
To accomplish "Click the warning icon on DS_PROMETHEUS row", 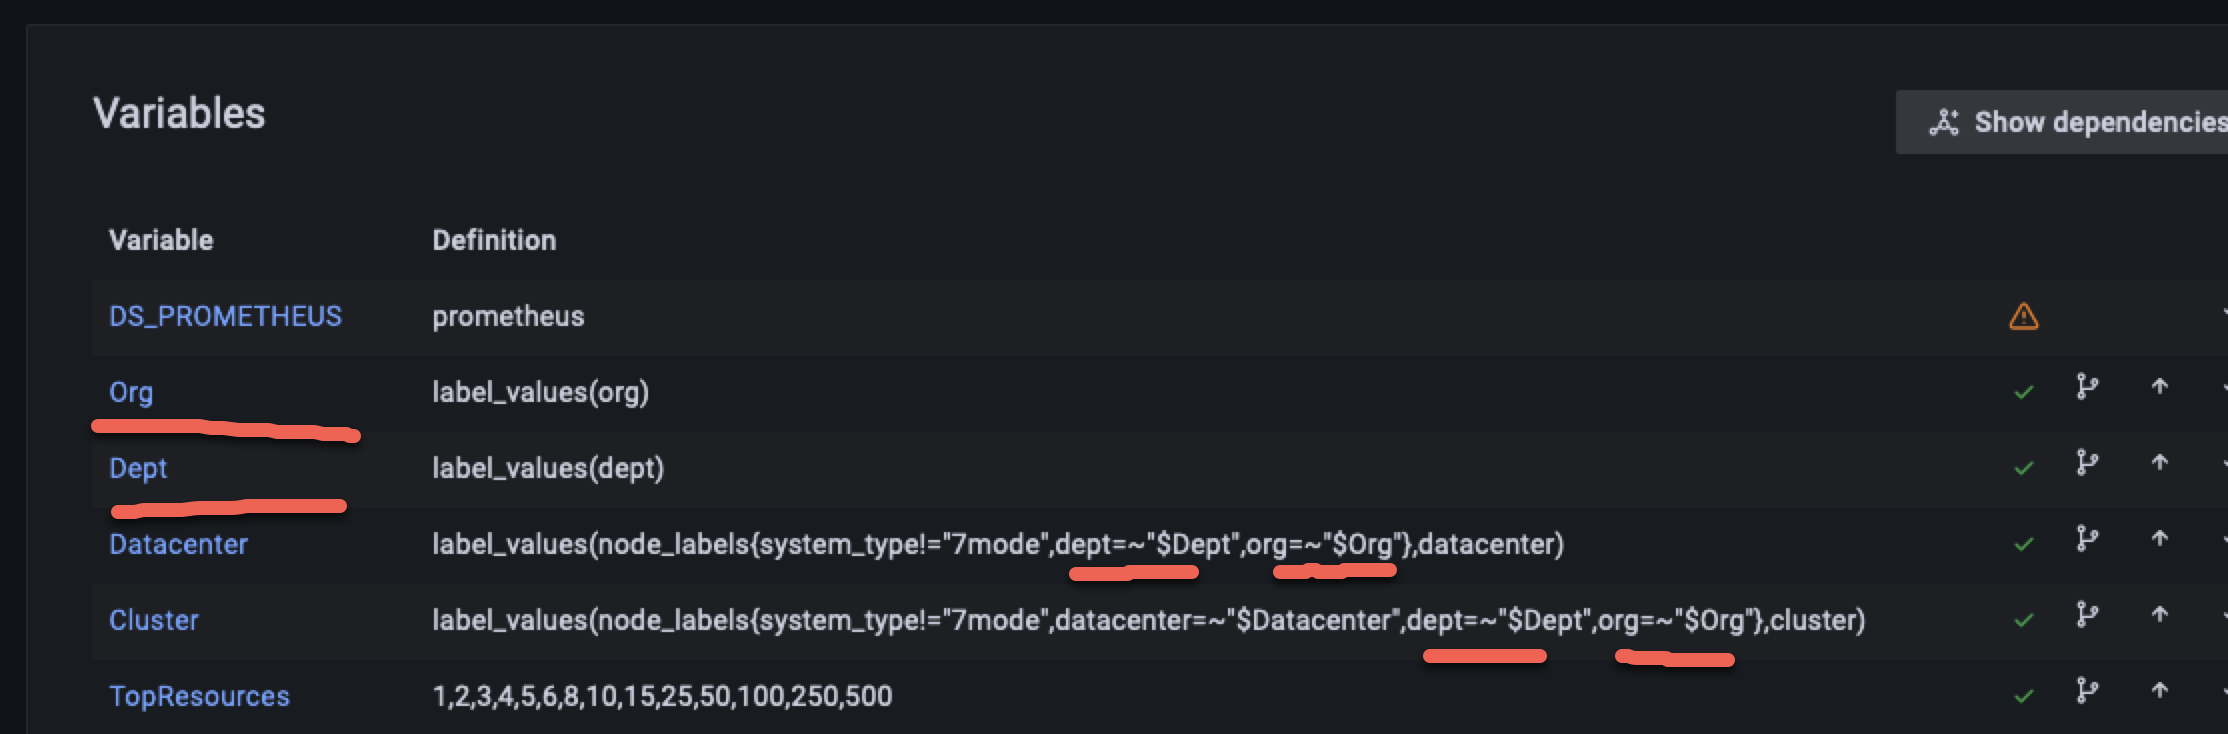I will coord(2023,317).
